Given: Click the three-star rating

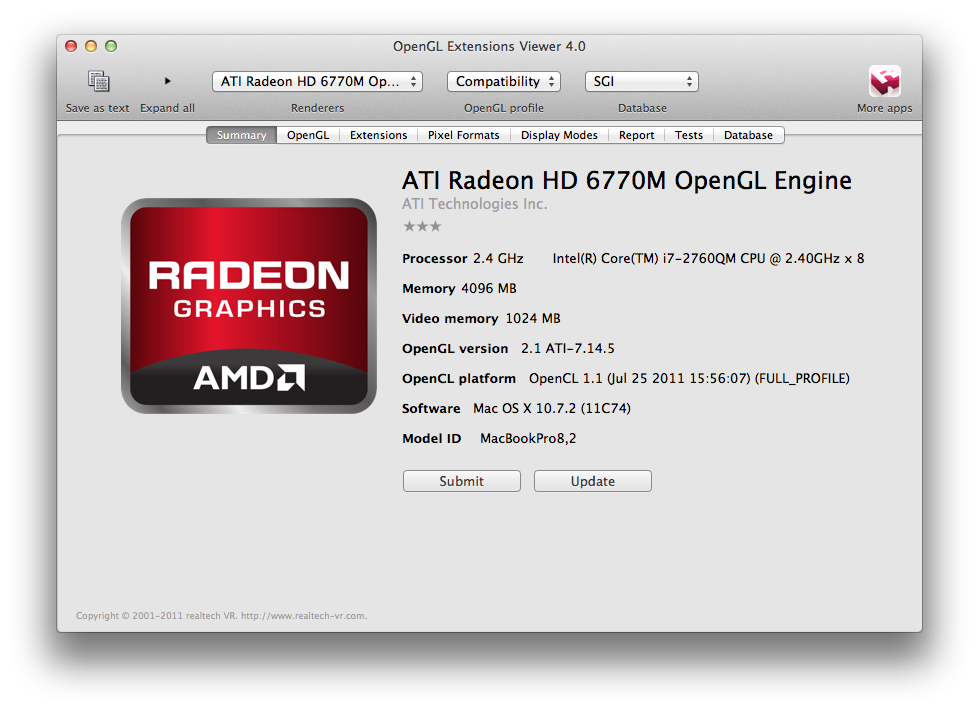Looking at the screenshot, I should point(422,226).
